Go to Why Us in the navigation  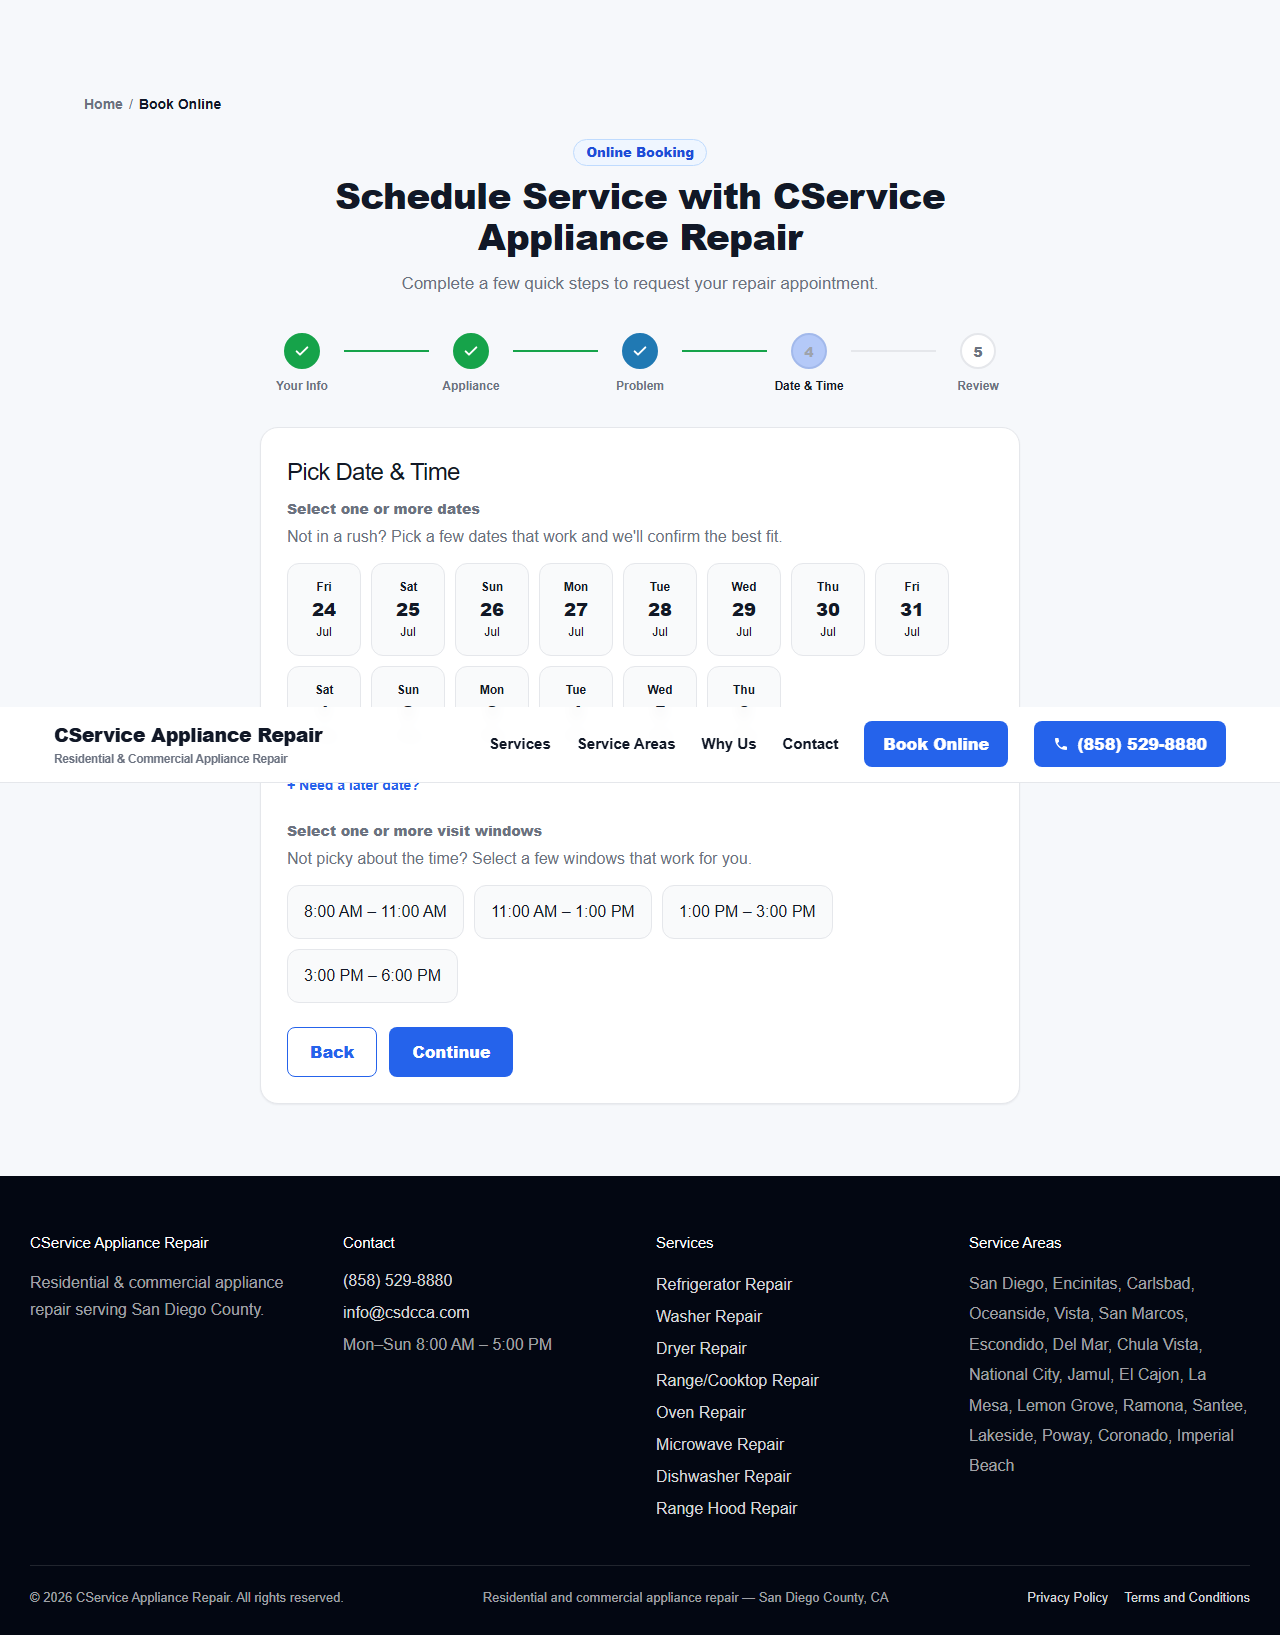[x=729, y=744]
